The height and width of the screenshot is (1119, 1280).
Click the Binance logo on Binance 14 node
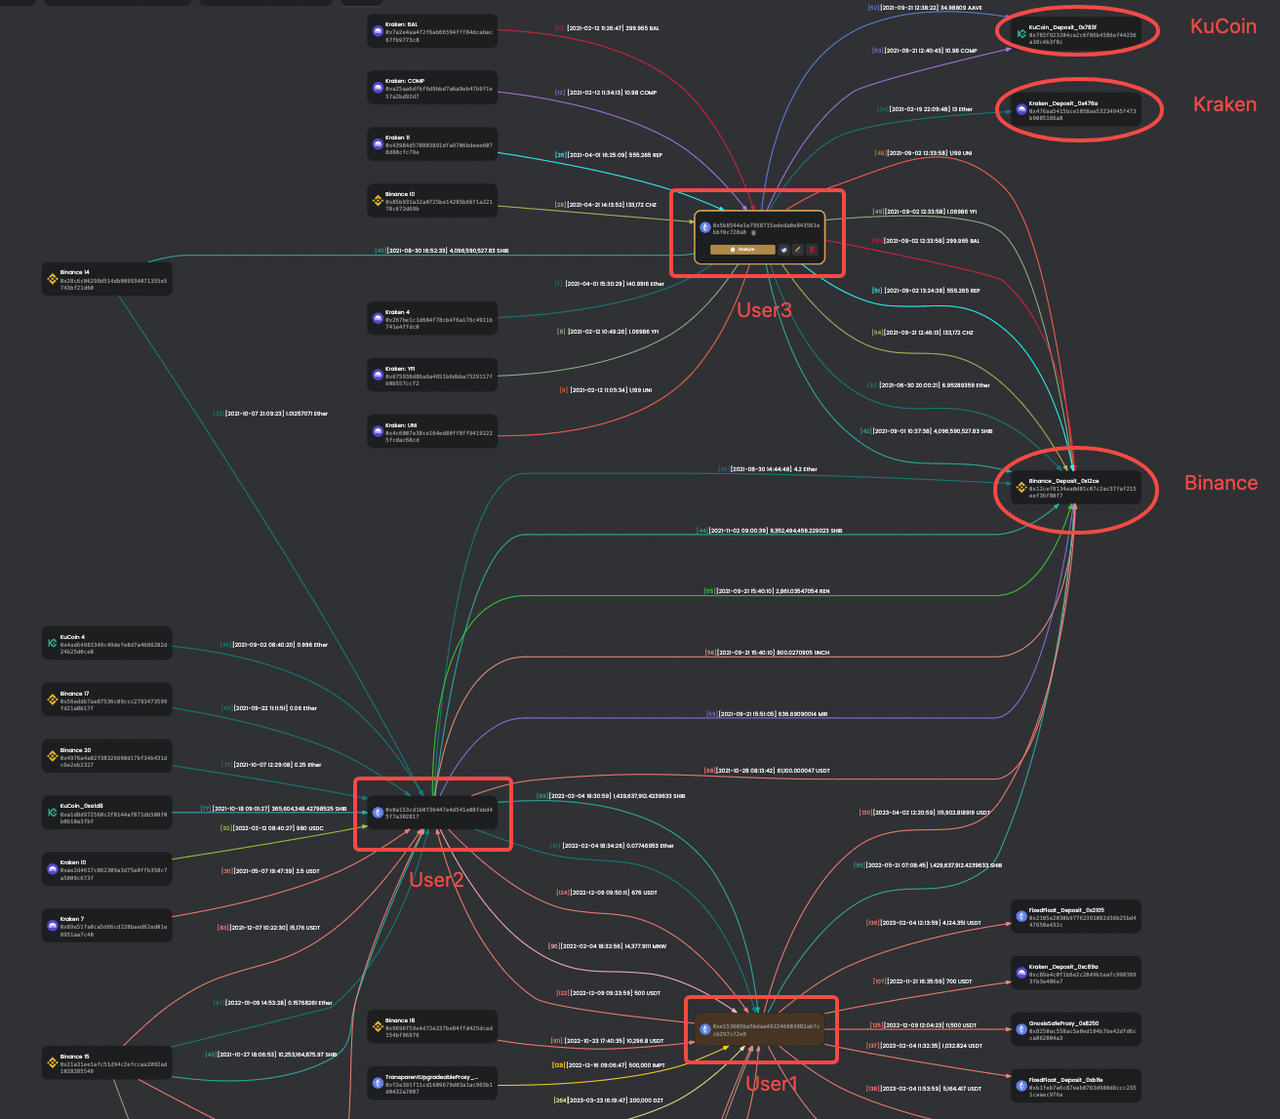pyautogui.click(x=52, y=280)
